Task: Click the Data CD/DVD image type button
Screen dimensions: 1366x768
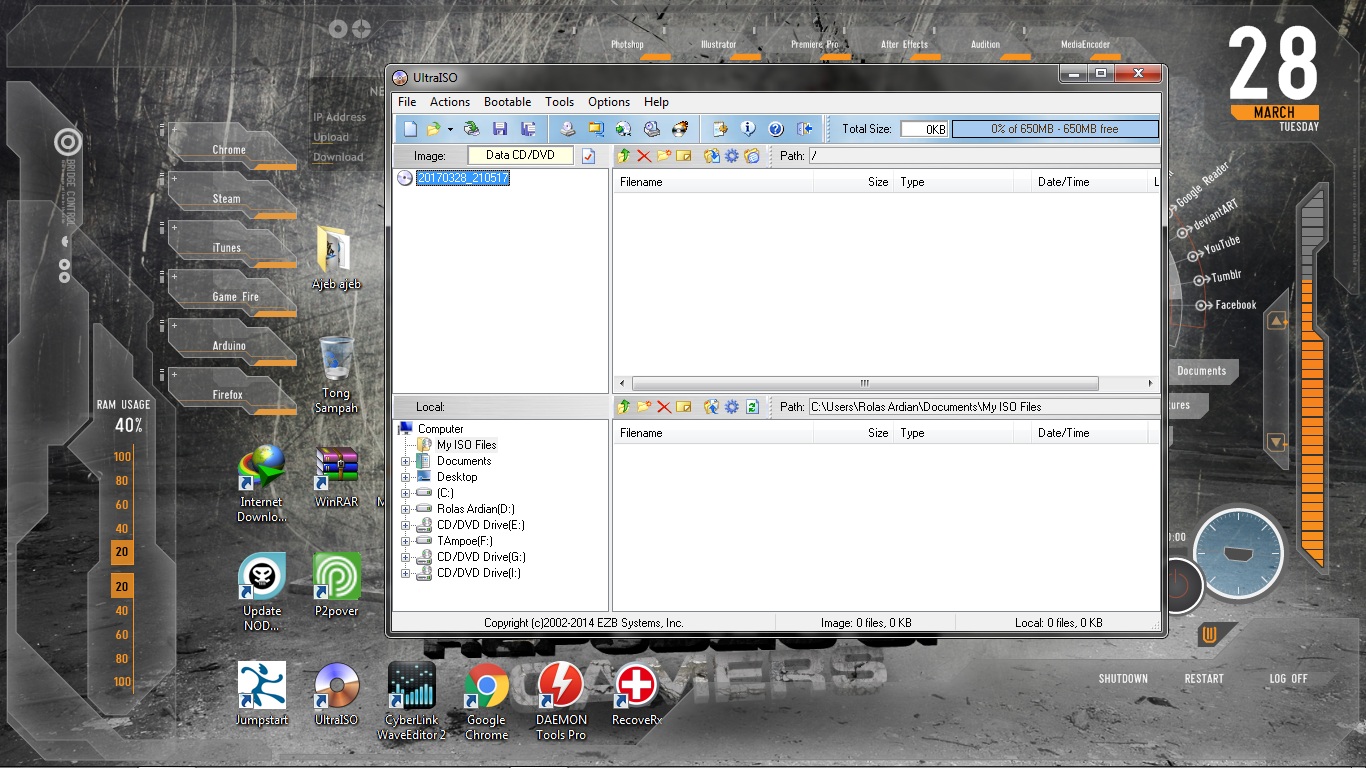Action: pos(520,156)
